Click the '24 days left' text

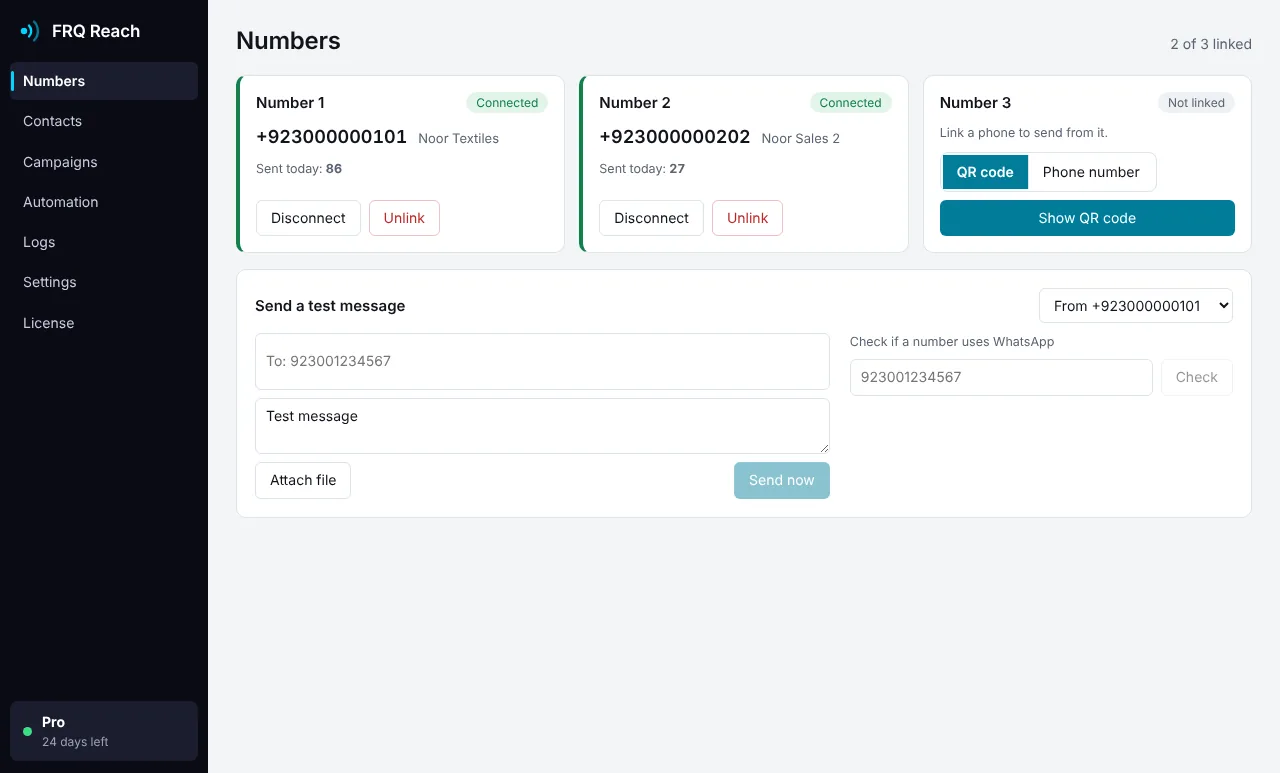[75, 742]
